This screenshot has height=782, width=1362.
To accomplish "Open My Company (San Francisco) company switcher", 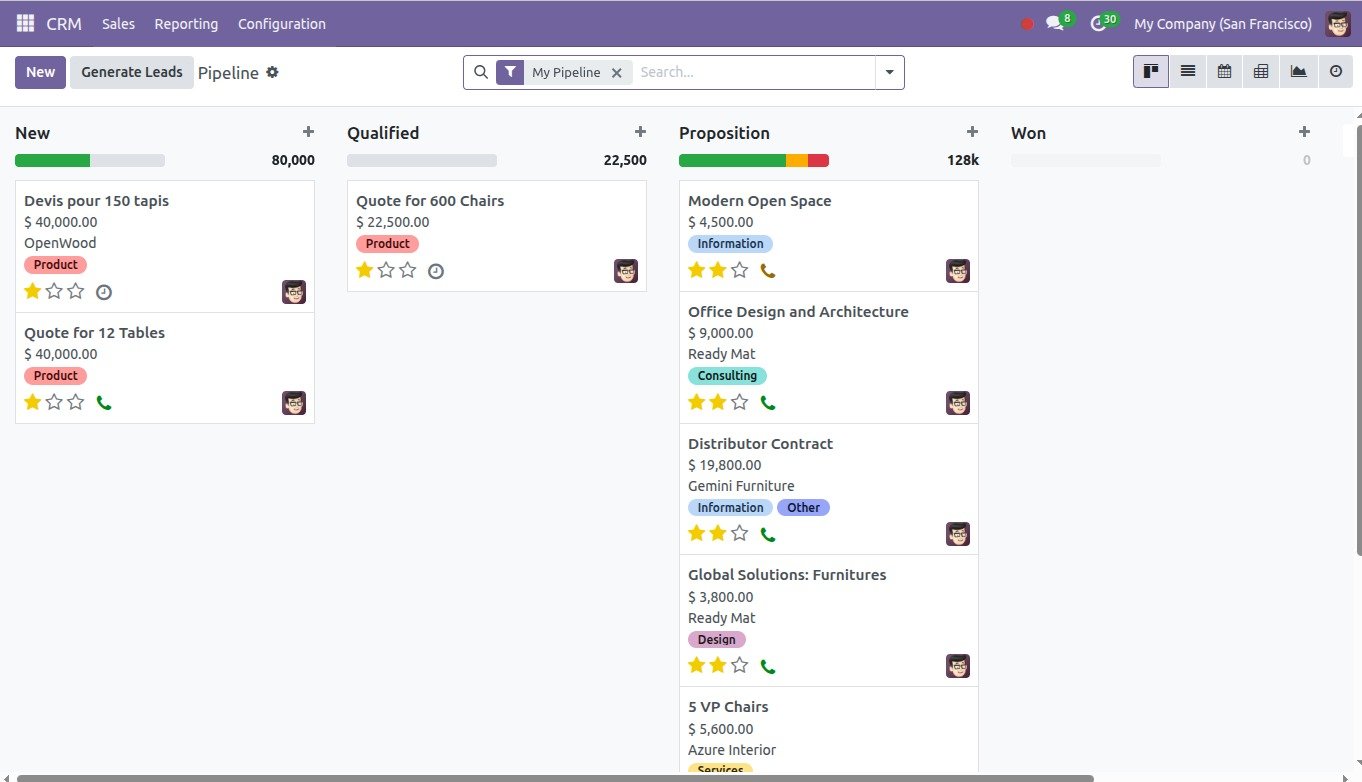I will coord(1222,23).
